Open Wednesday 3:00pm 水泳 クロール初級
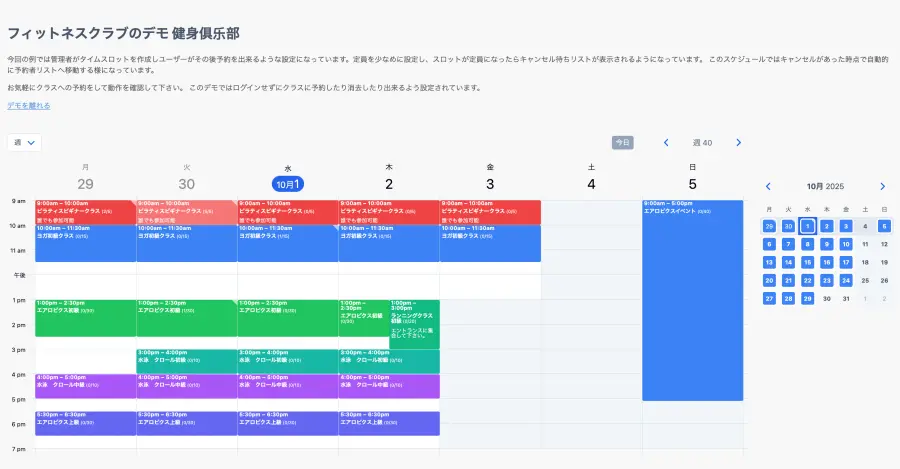 pyautogui.click(x=287, y=360)
